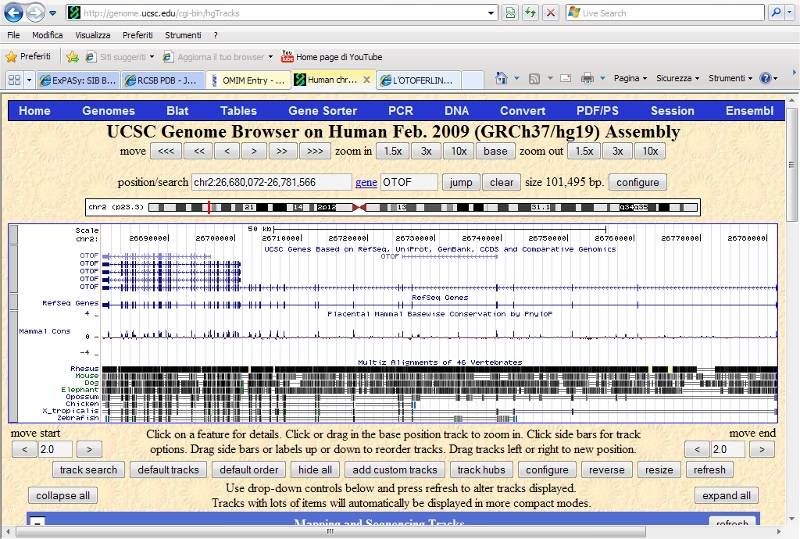Open the question mark help menu
The width and height of the screenshot is (800, 539).
click(215, 35)
